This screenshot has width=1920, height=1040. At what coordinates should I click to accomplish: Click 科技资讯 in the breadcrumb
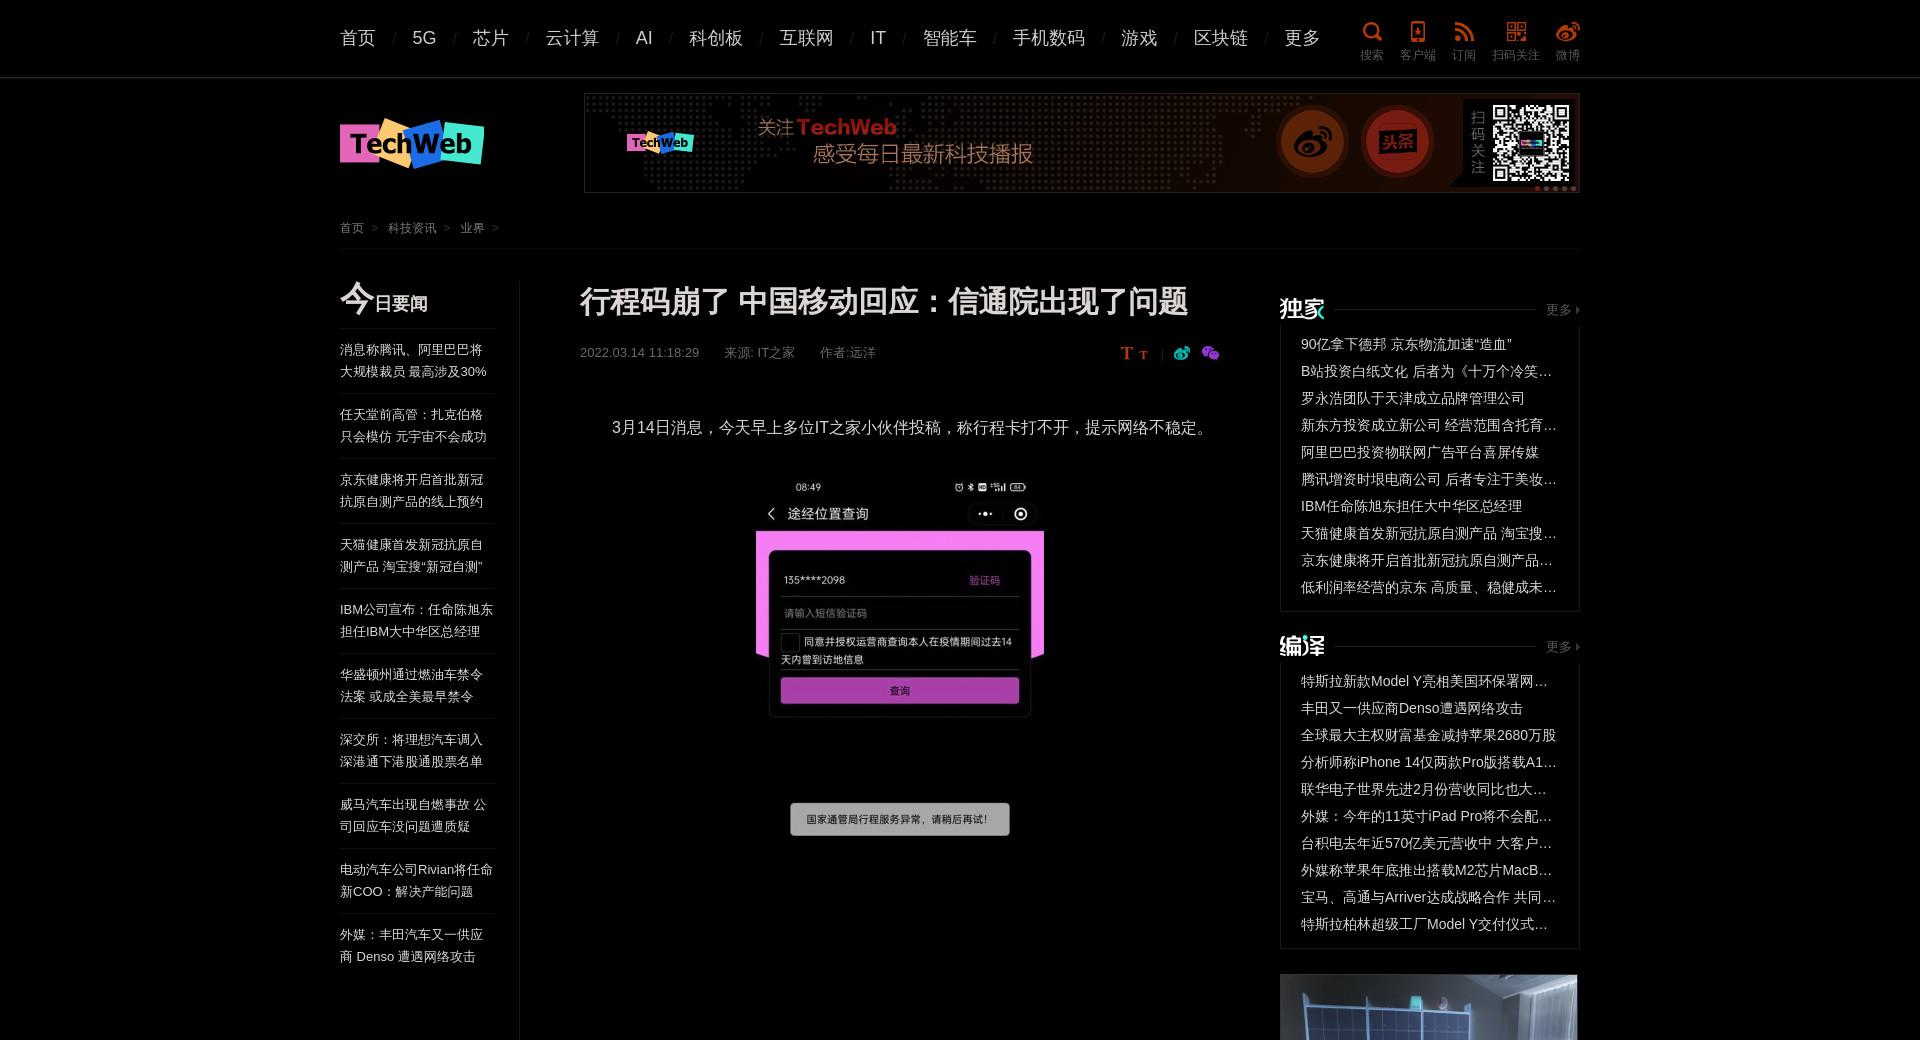tap(412, 228)
